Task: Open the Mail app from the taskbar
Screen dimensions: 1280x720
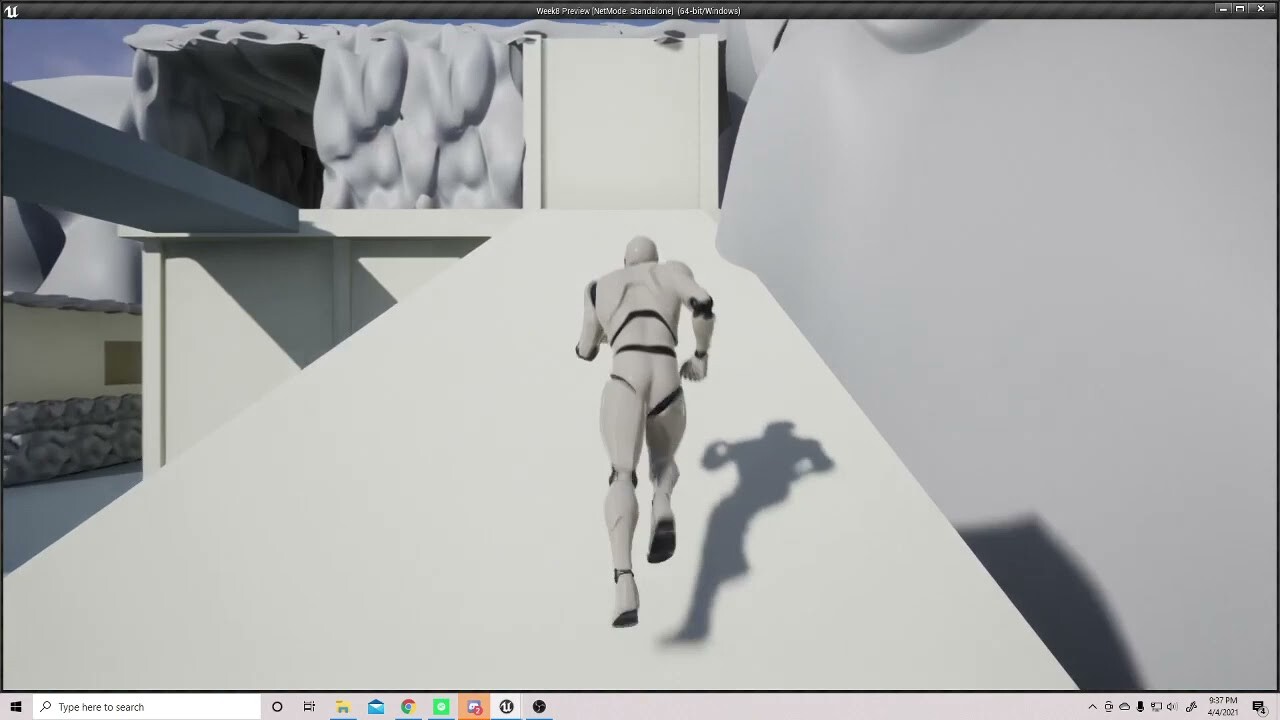Action: [375, 707]
